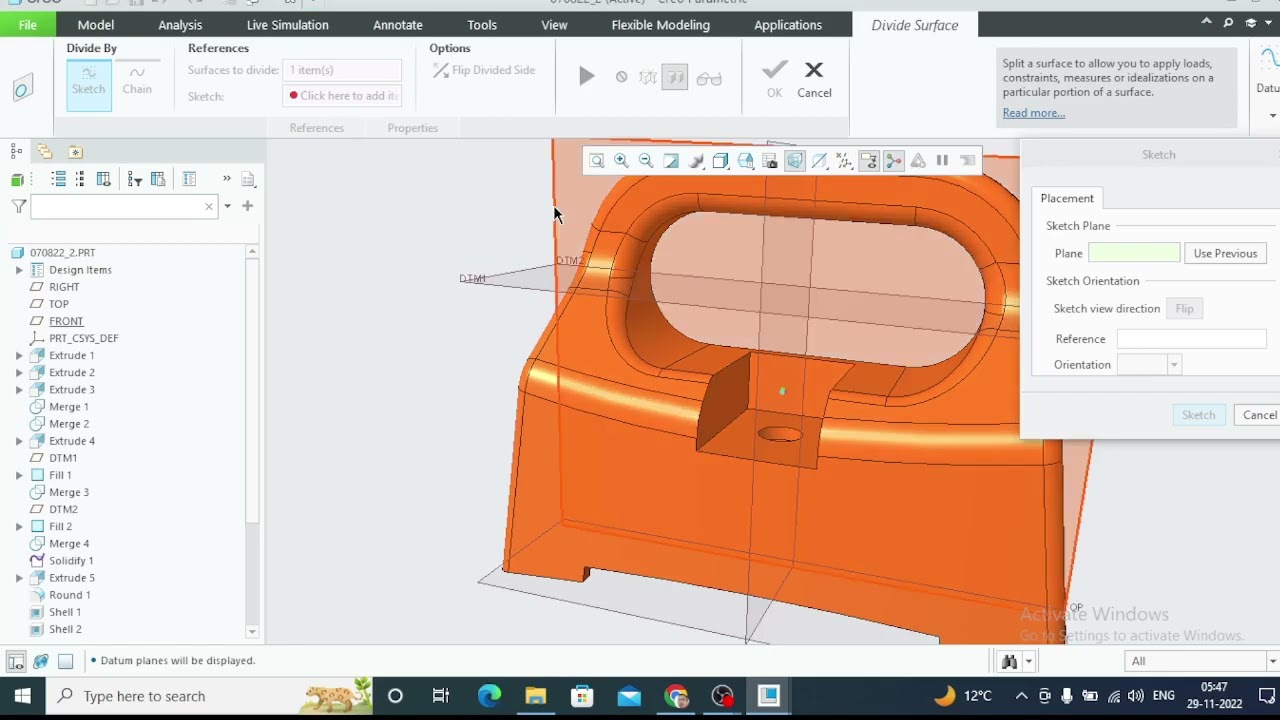Screen dimensions: 1280x720
Task: Click the No Preview circle icon
Action: (621, 77)
